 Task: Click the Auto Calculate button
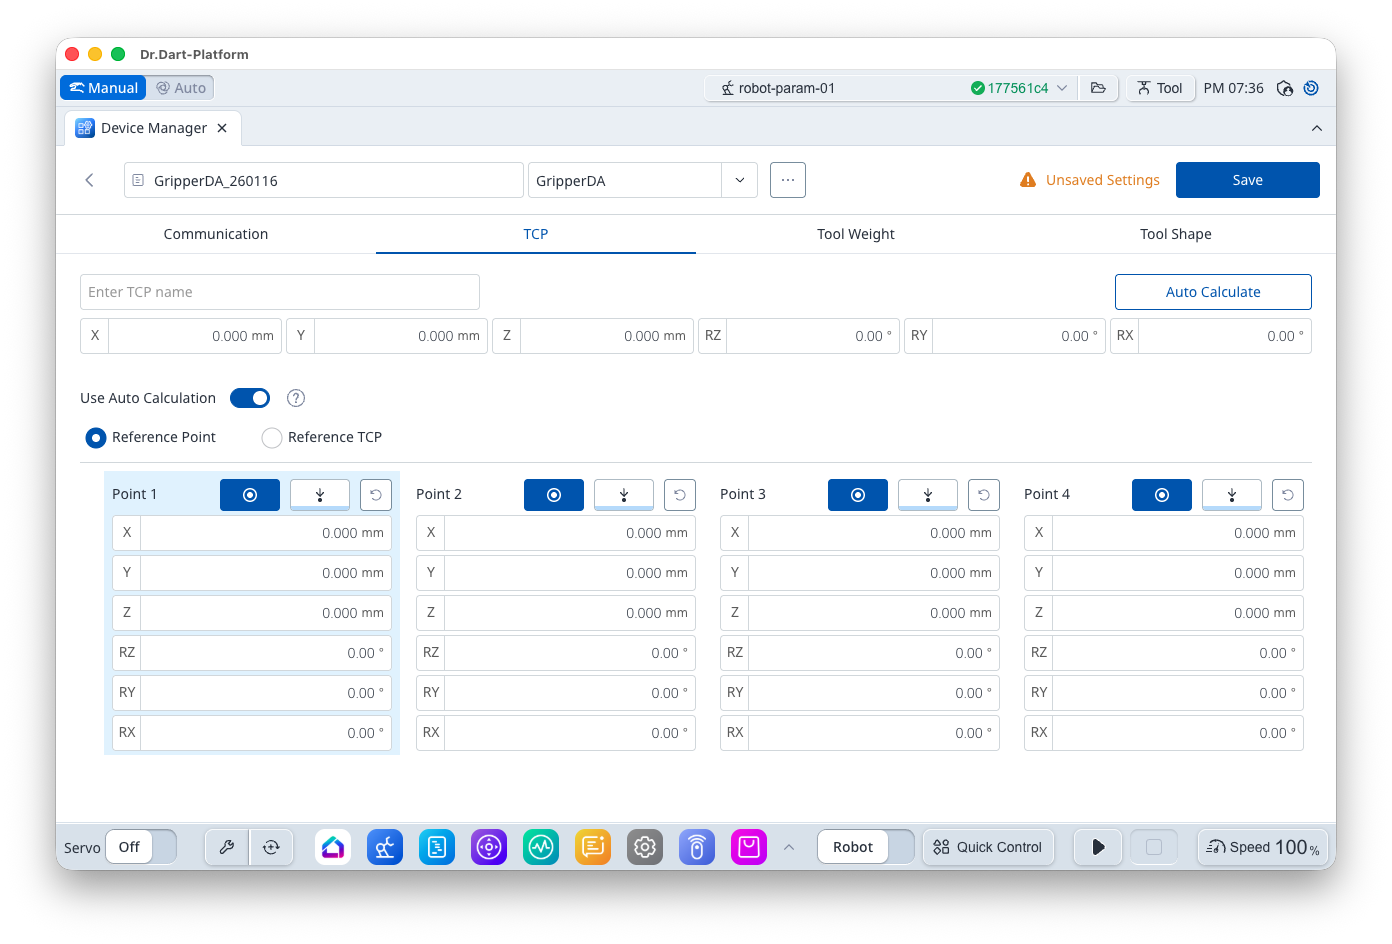(1213, 292)
